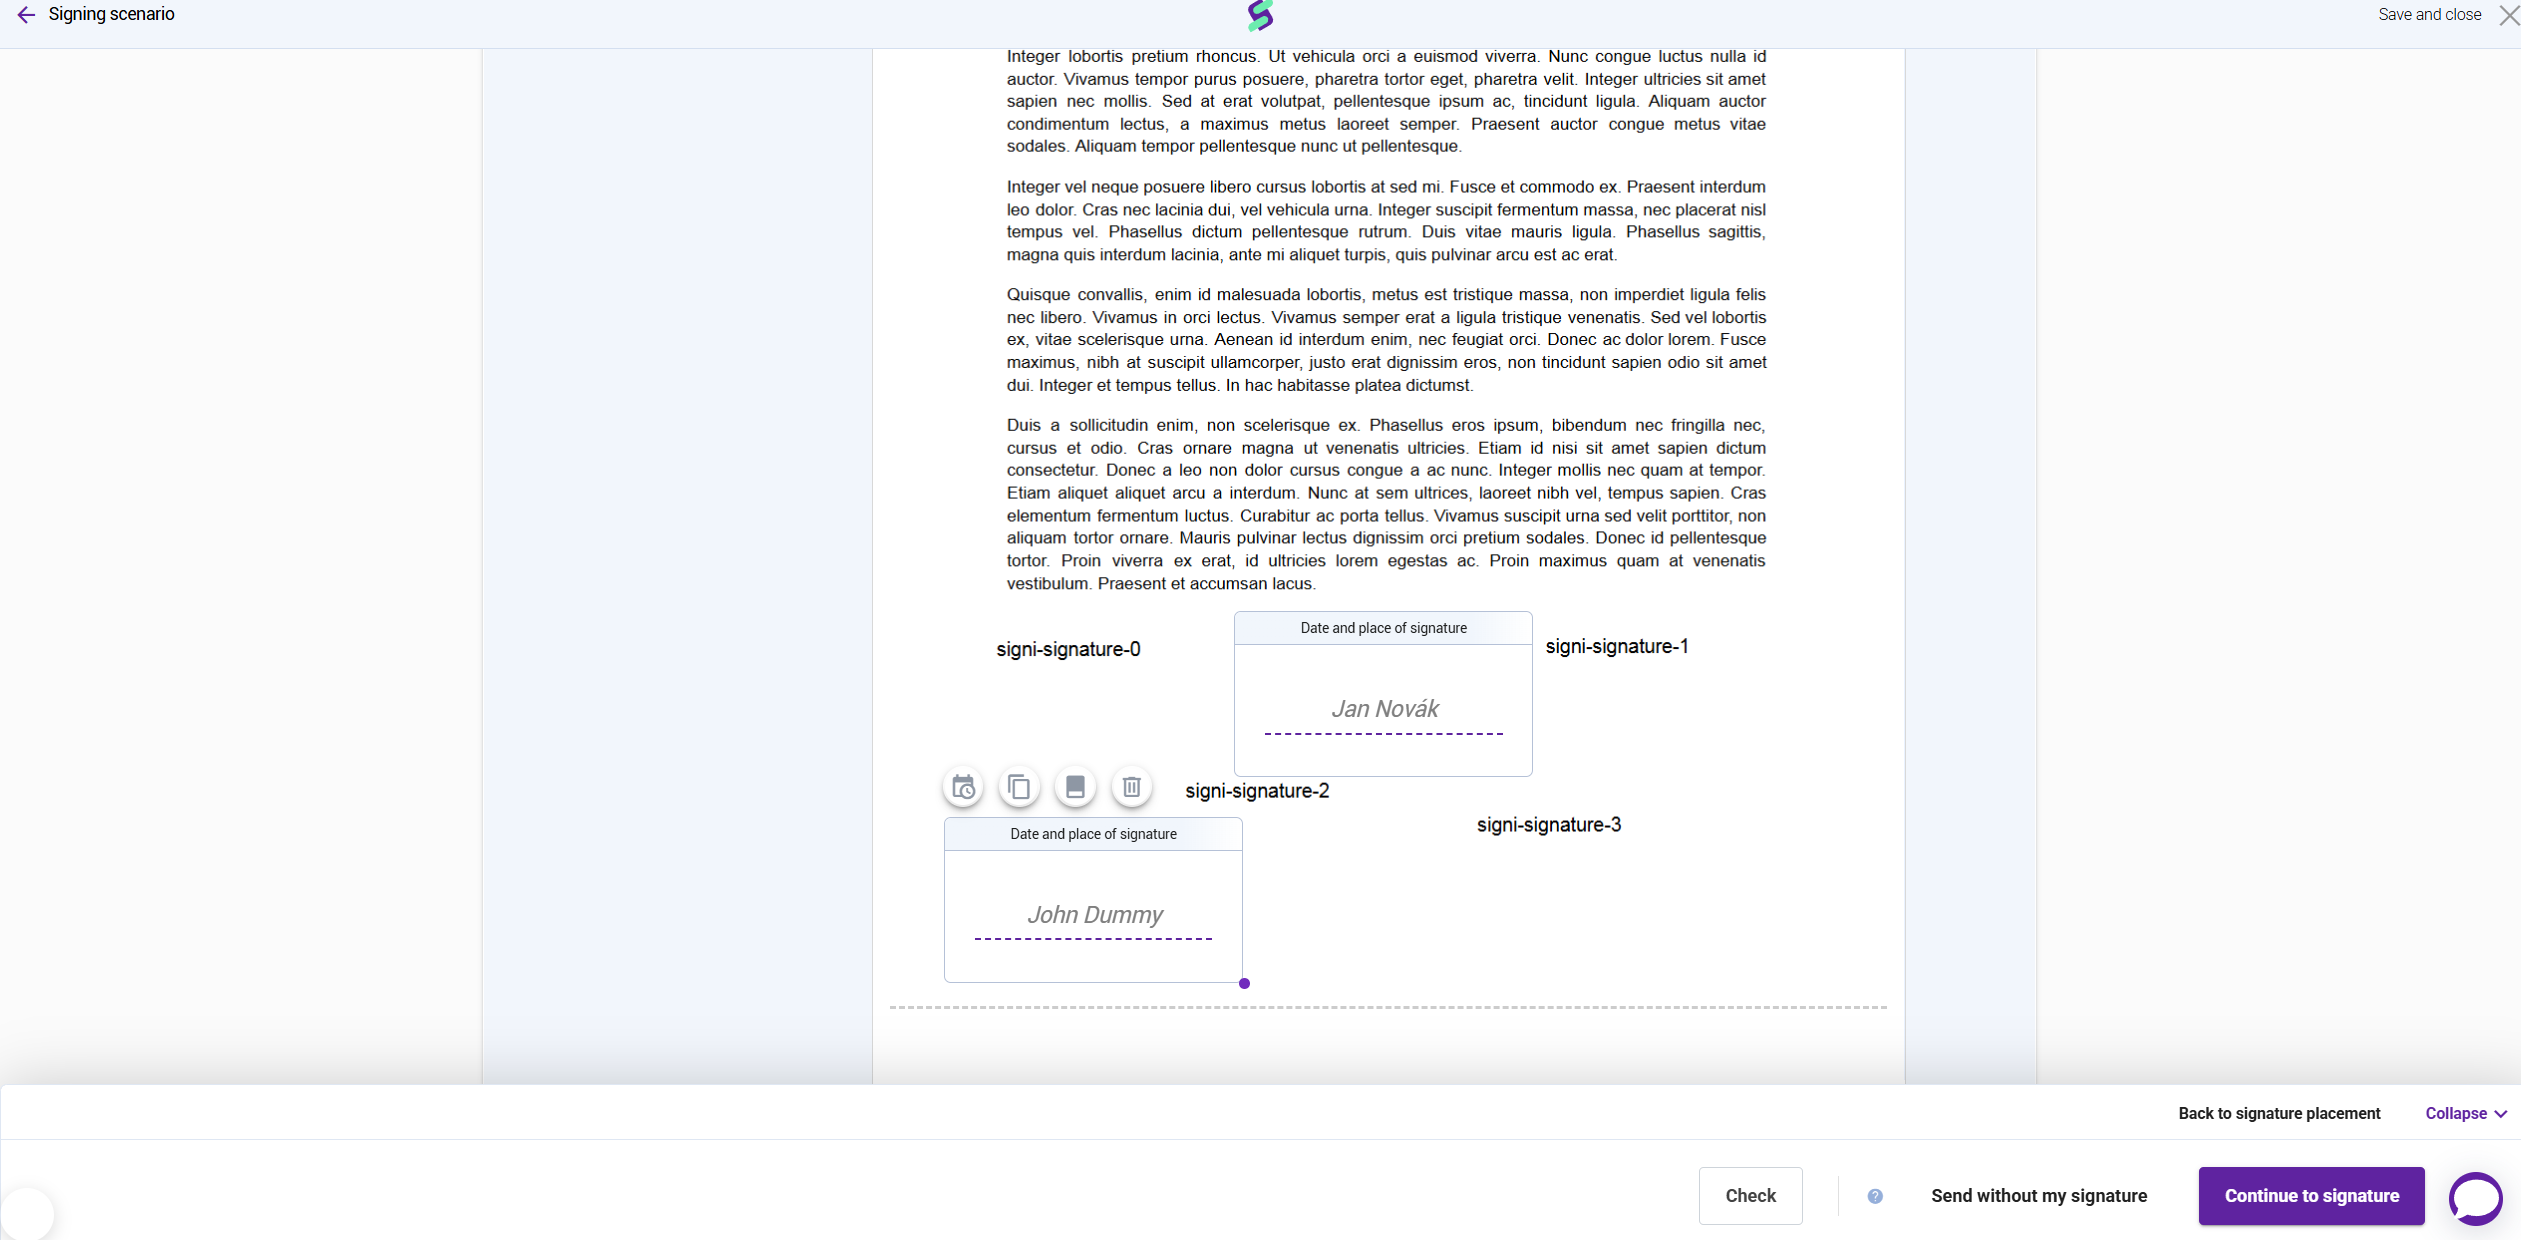Select the Jan Novák signature box
The image size is (2521, 1240).
(x=1383, y=710)
